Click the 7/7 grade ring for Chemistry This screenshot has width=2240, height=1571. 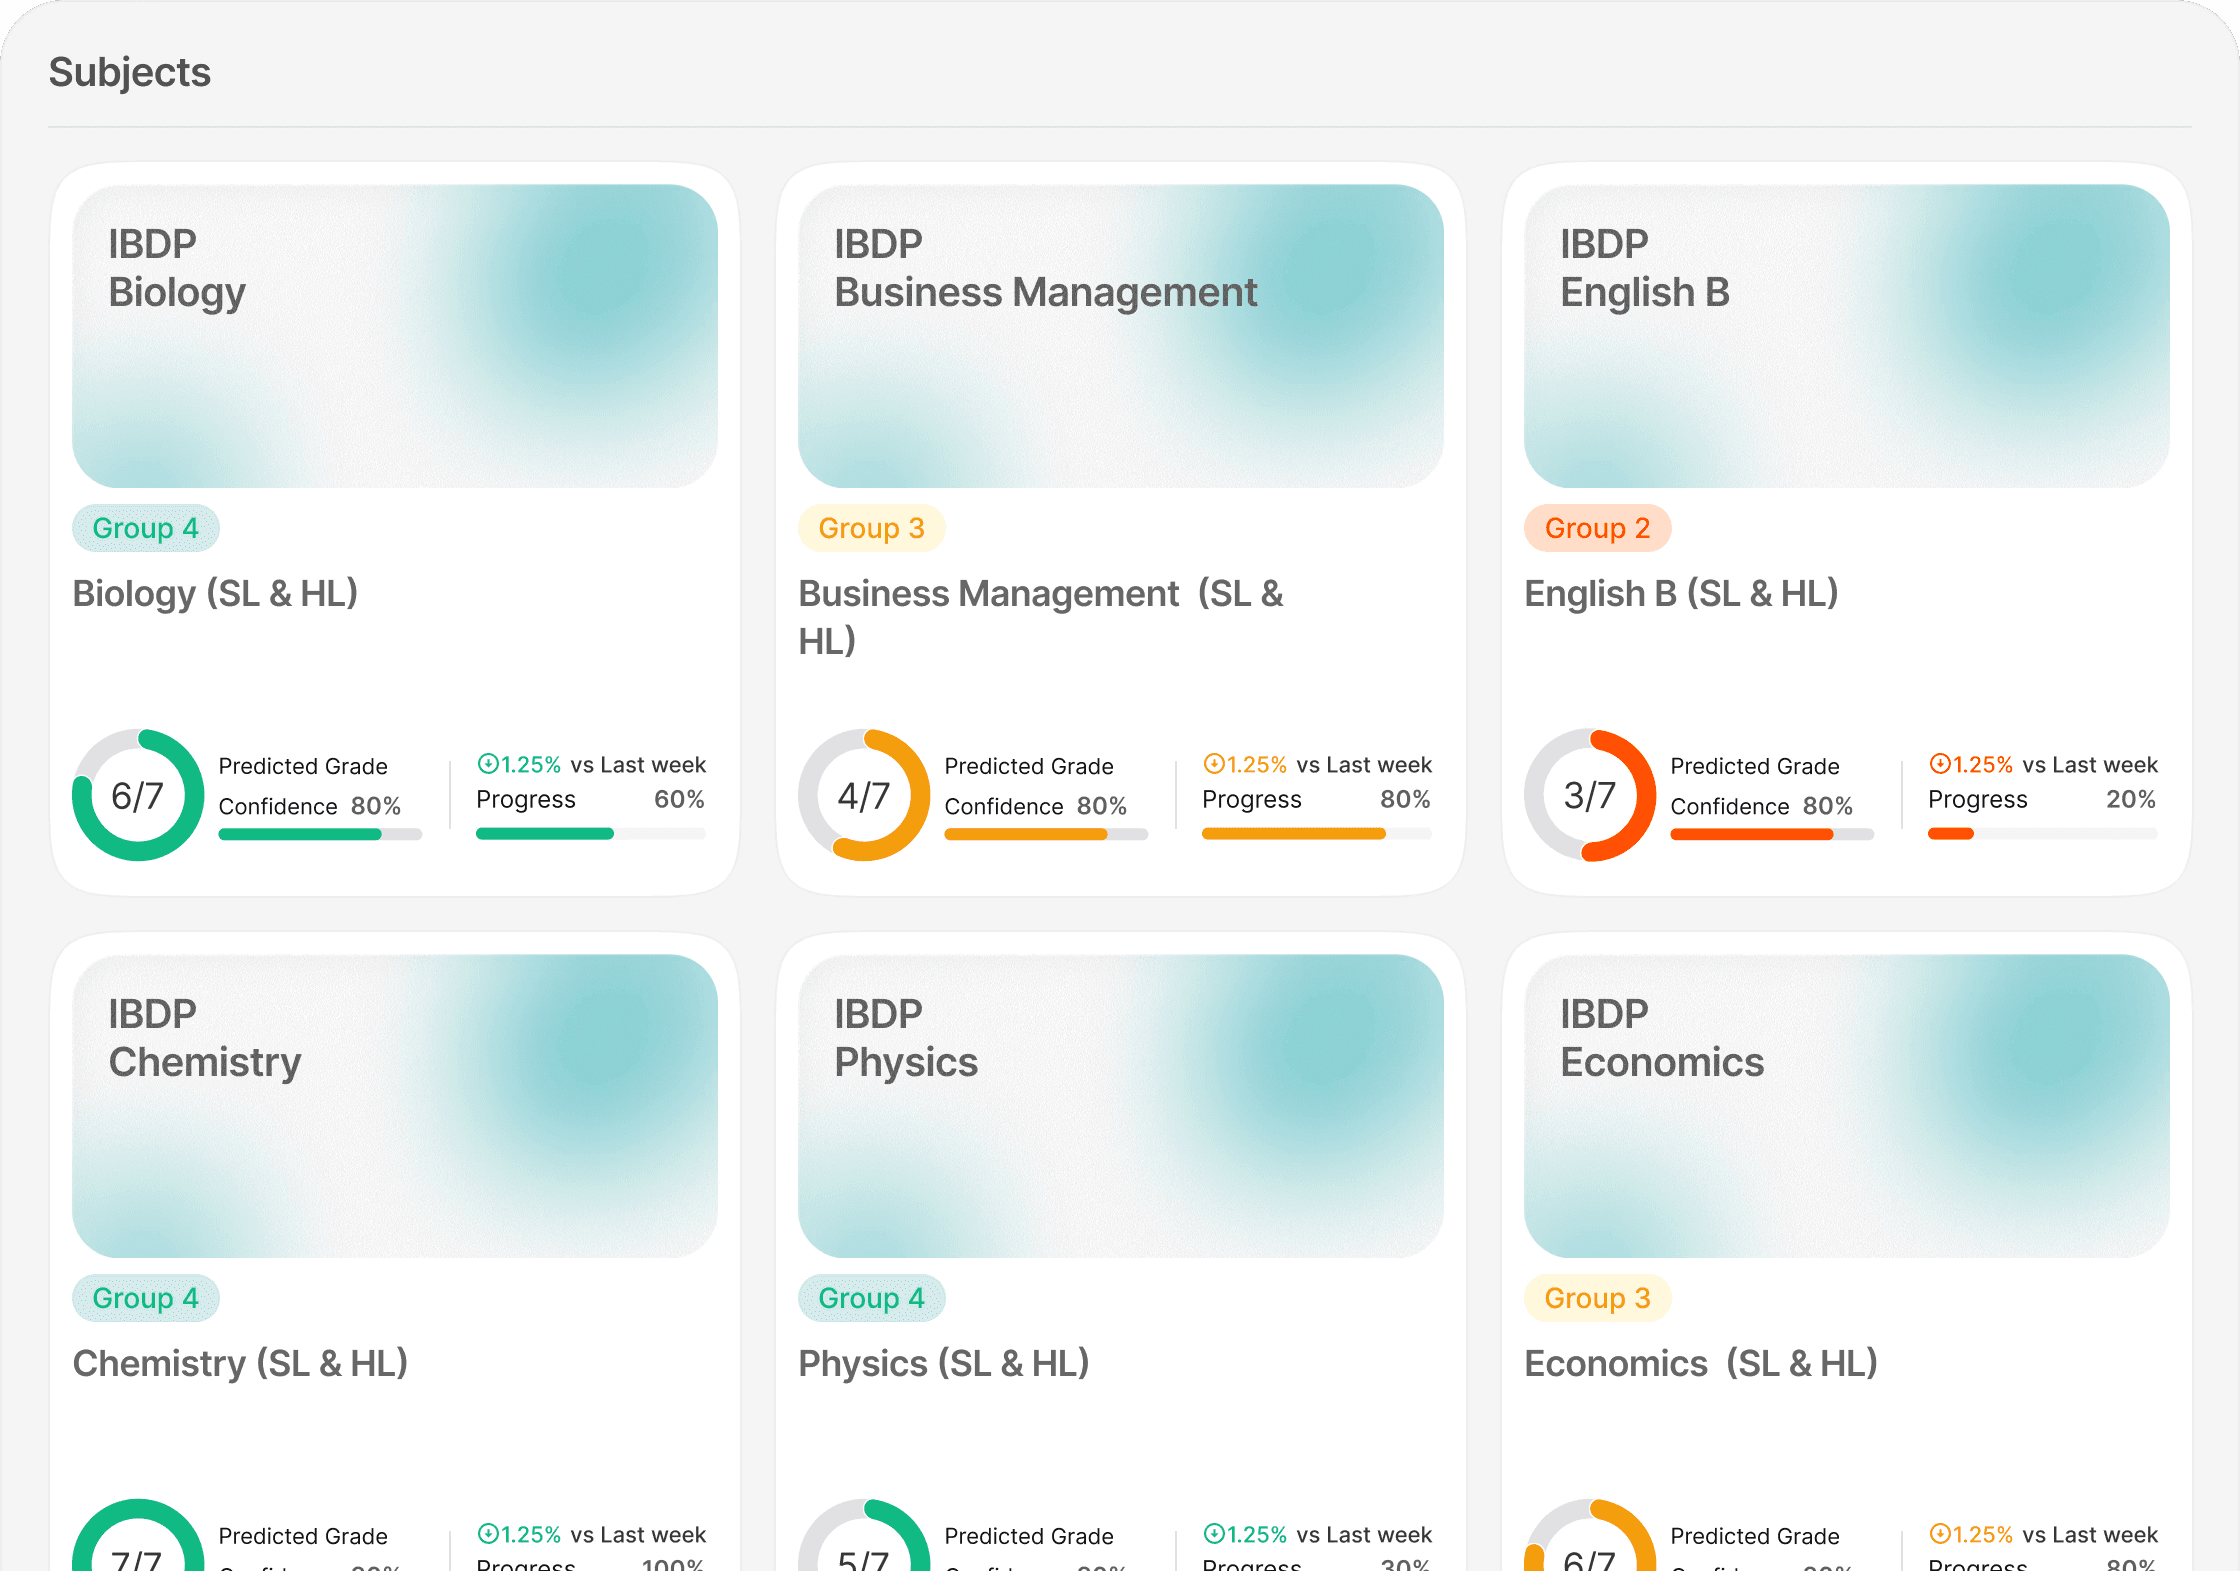(138, 1535)
